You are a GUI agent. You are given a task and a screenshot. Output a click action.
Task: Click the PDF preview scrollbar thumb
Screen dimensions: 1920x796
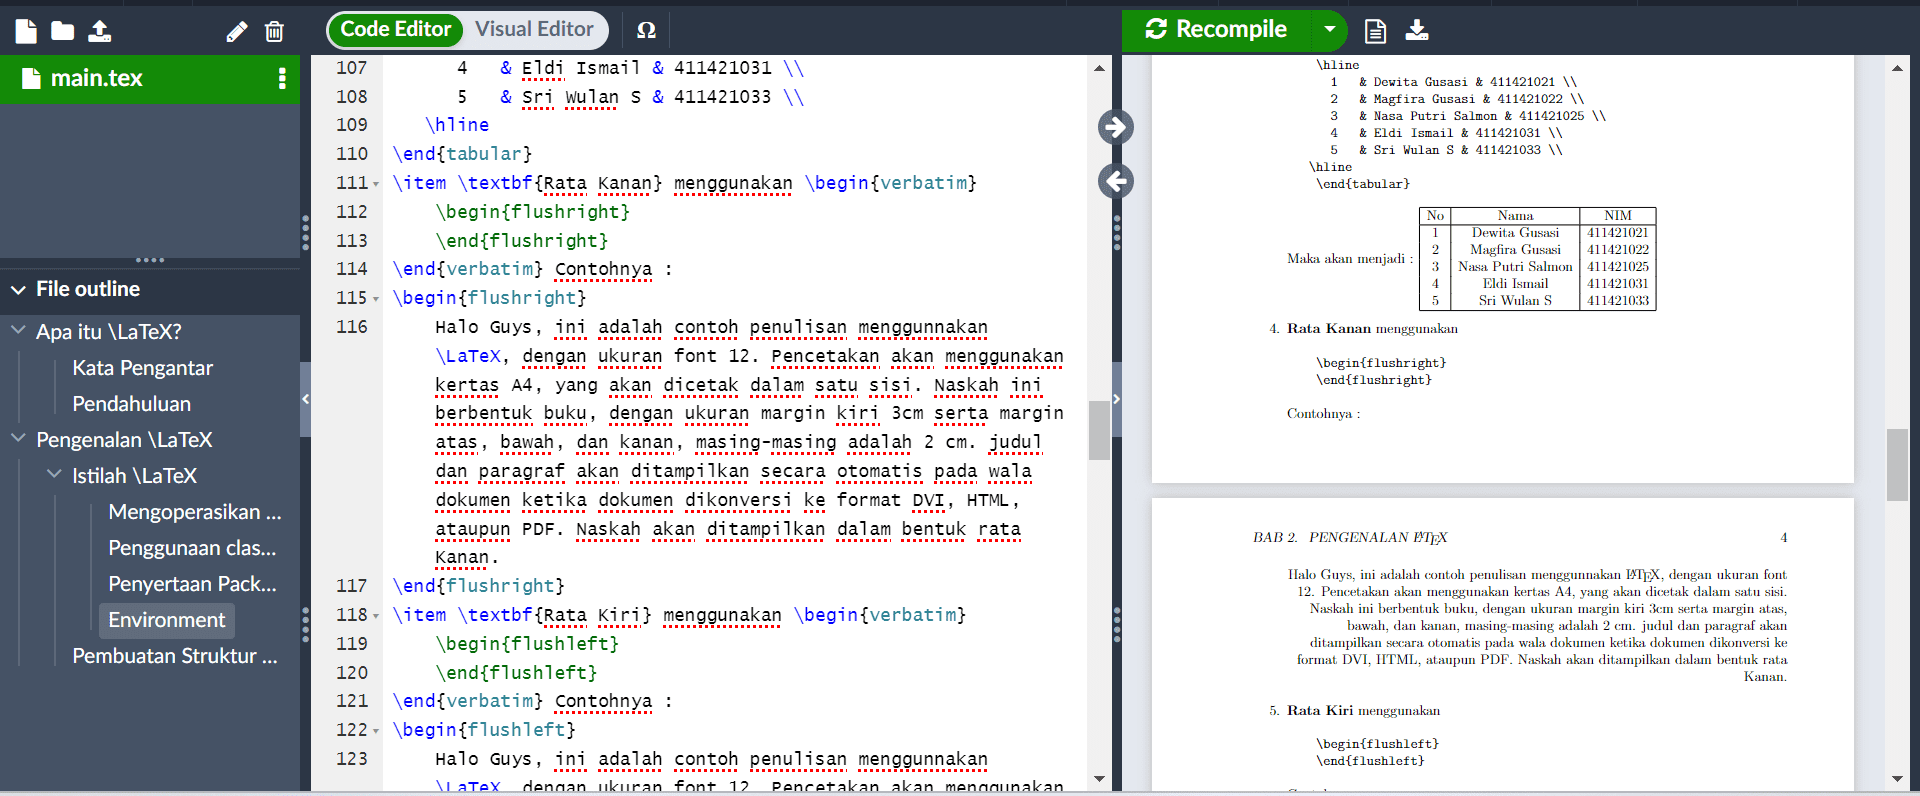click(x=1897, y=465)
